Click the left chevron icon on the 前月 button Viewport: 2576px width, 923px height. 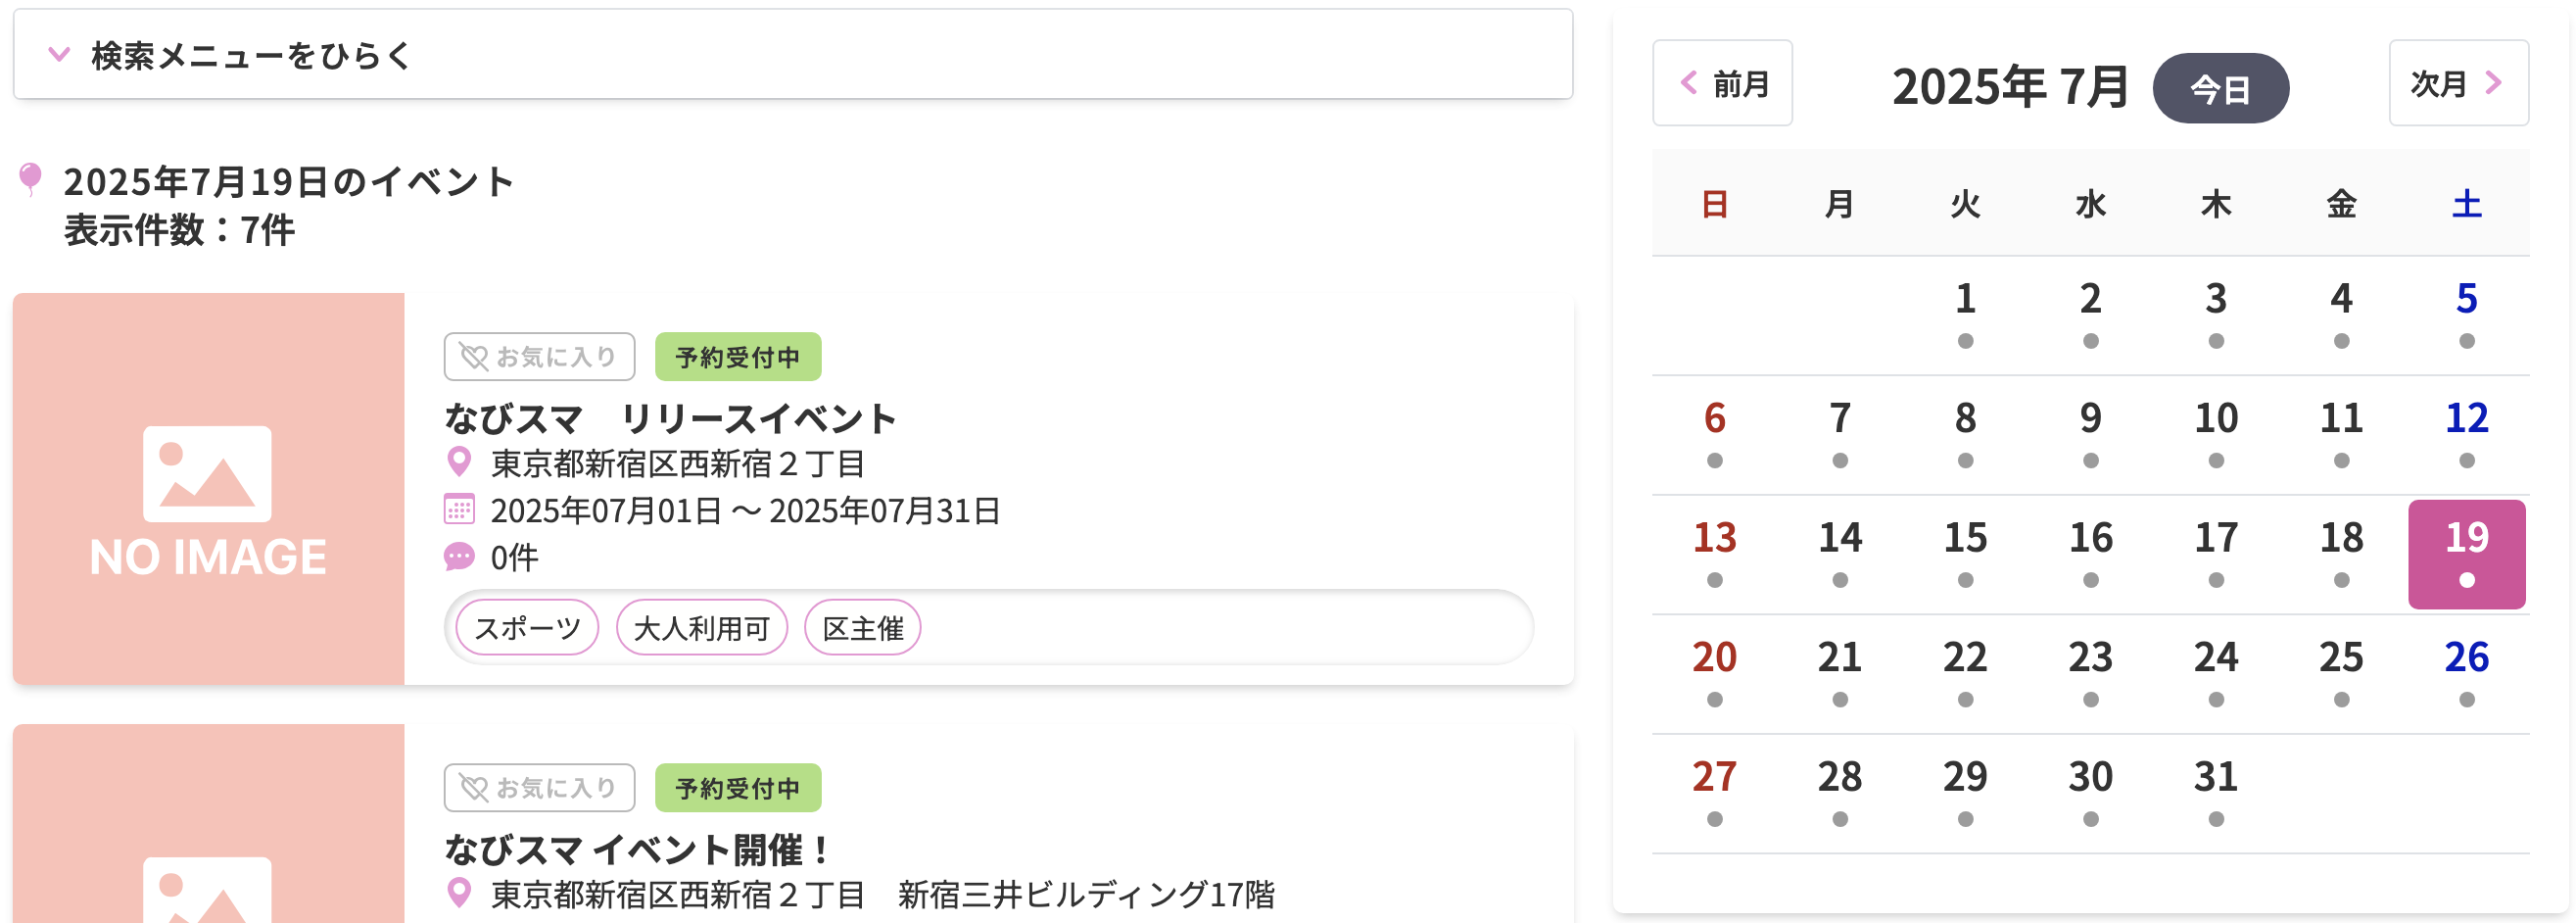1691,85
